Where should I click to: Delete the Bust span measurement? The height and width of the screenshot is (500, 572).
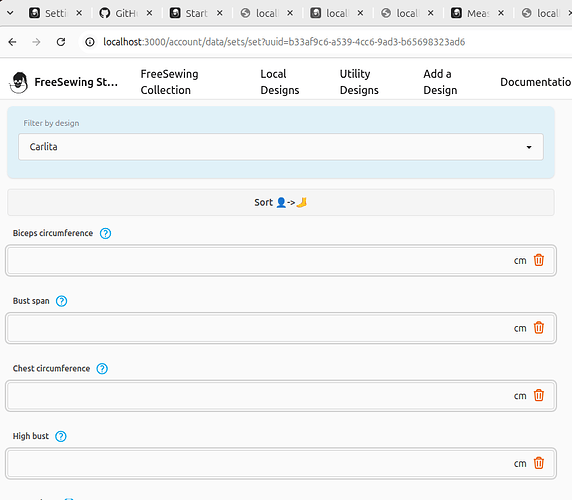pos(539,328)
